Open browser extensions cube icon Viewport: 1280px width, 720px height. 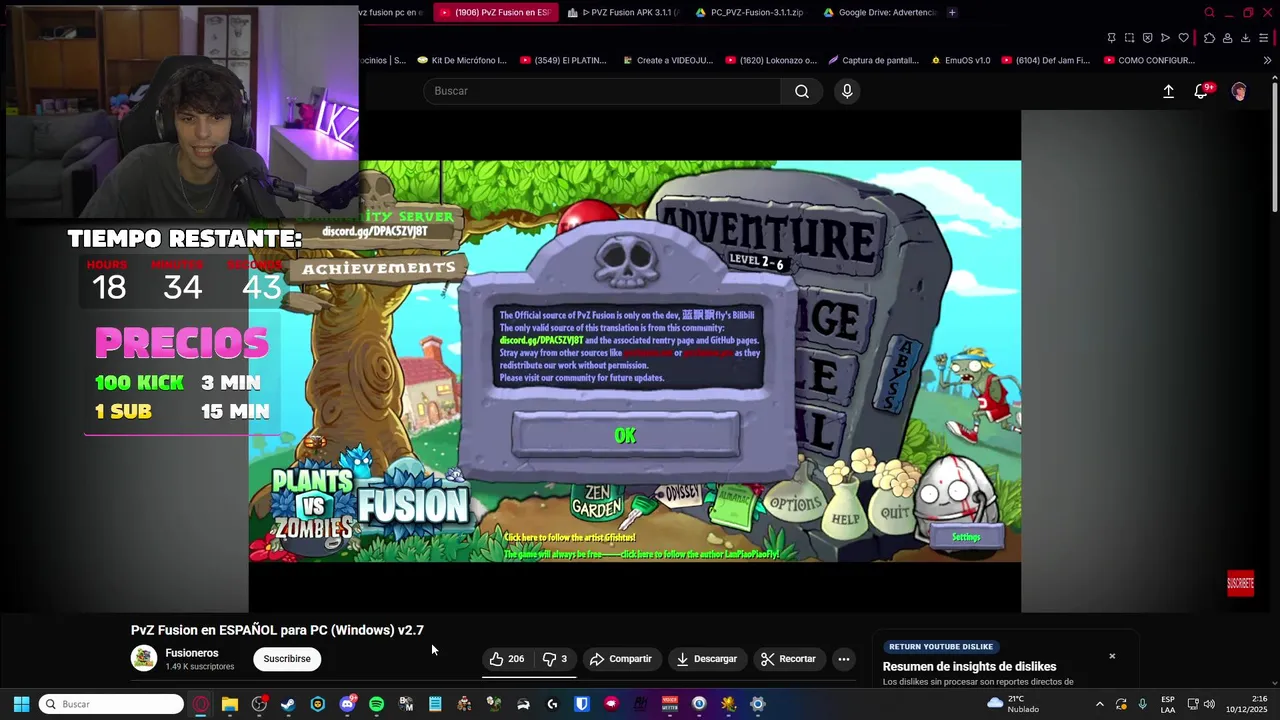pyautogui.click(x=1209, y=38)
